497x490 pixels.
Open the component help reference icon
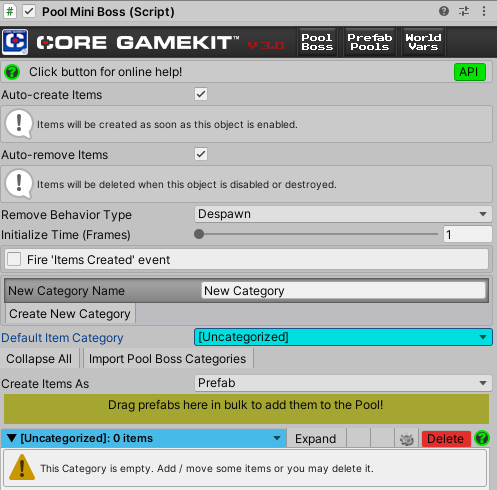tap(444, 11)
